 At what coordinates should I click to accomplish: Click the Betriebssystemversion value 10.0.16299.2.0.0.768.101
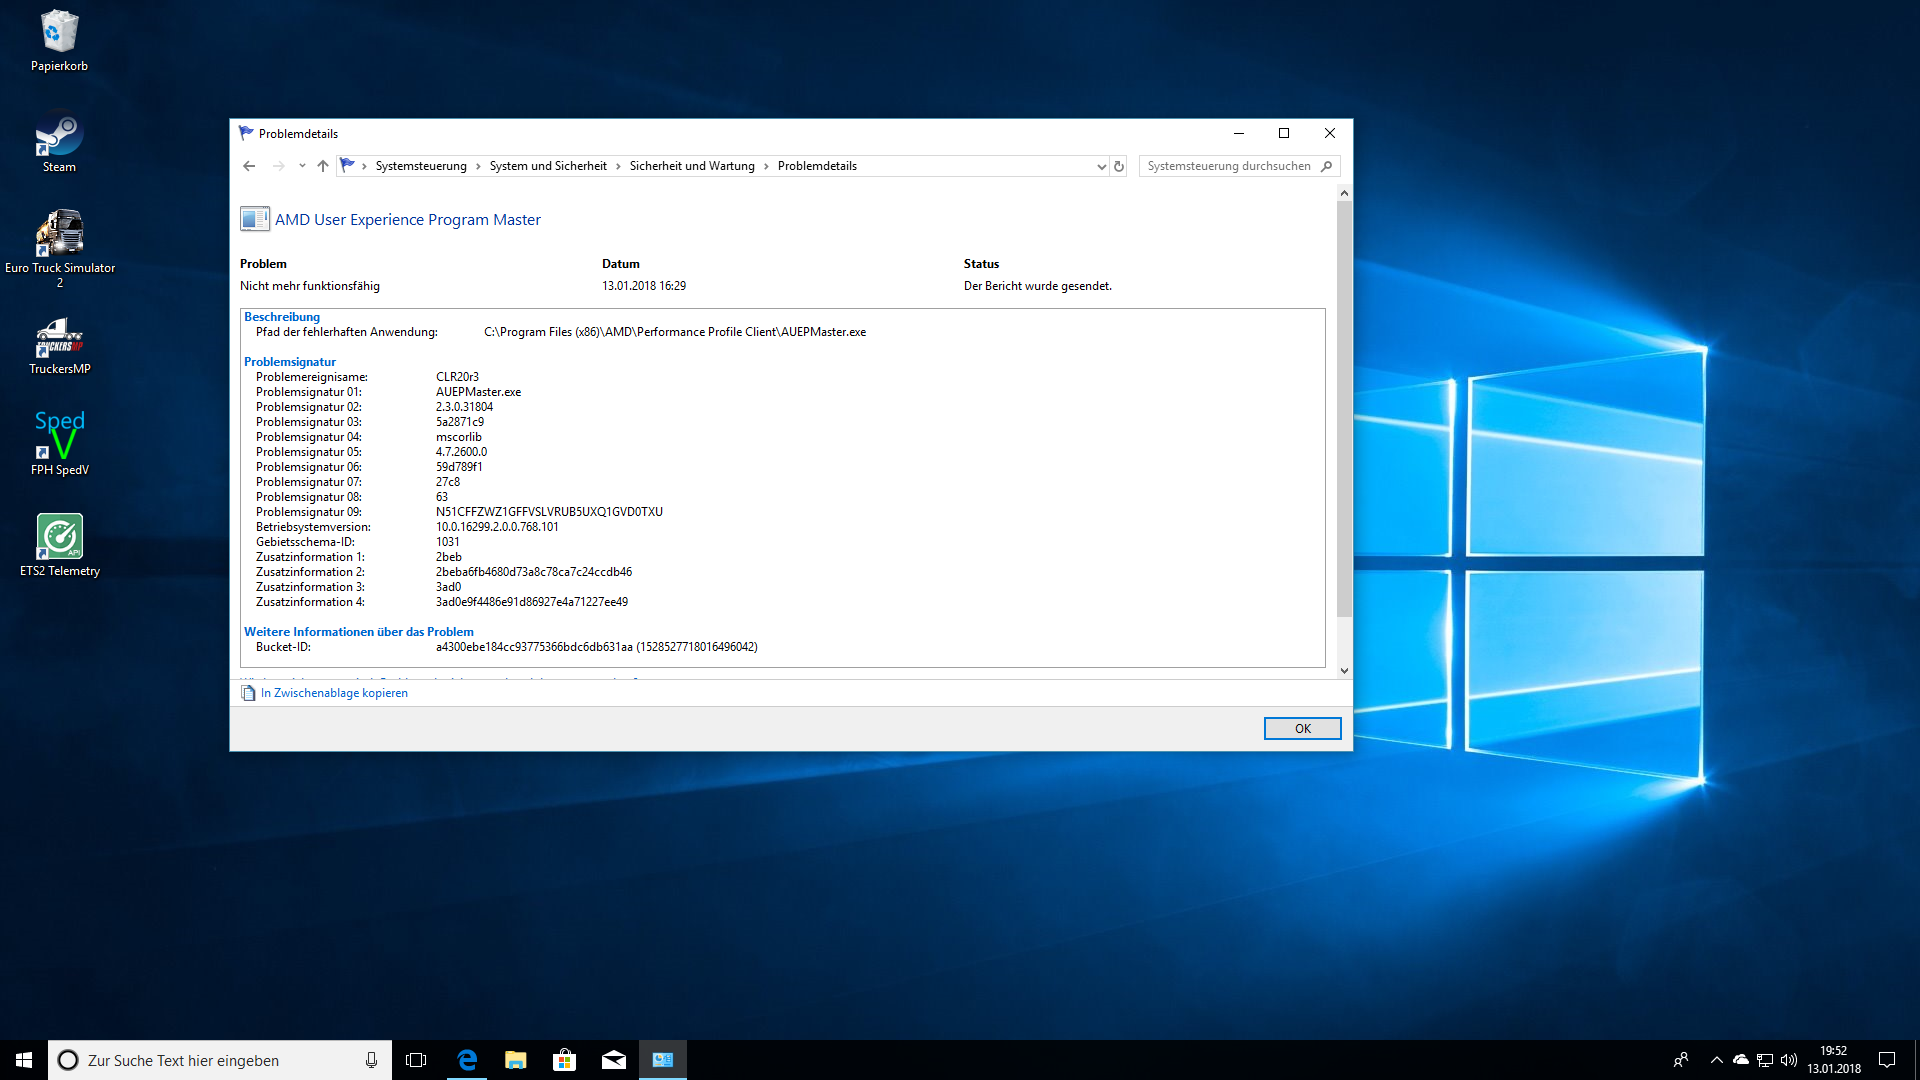[x=497, y=527]
